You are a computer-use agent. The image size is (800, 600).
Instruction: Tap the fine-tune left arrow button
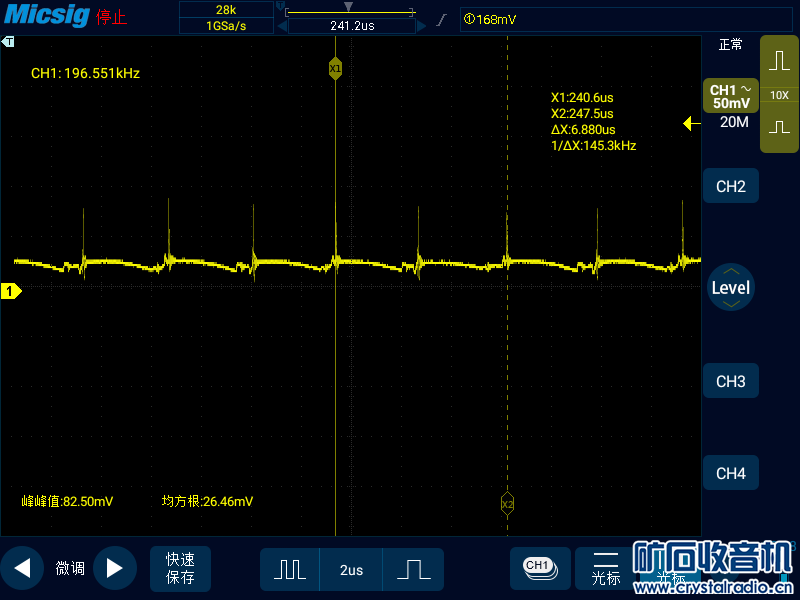tap(22, 568)
